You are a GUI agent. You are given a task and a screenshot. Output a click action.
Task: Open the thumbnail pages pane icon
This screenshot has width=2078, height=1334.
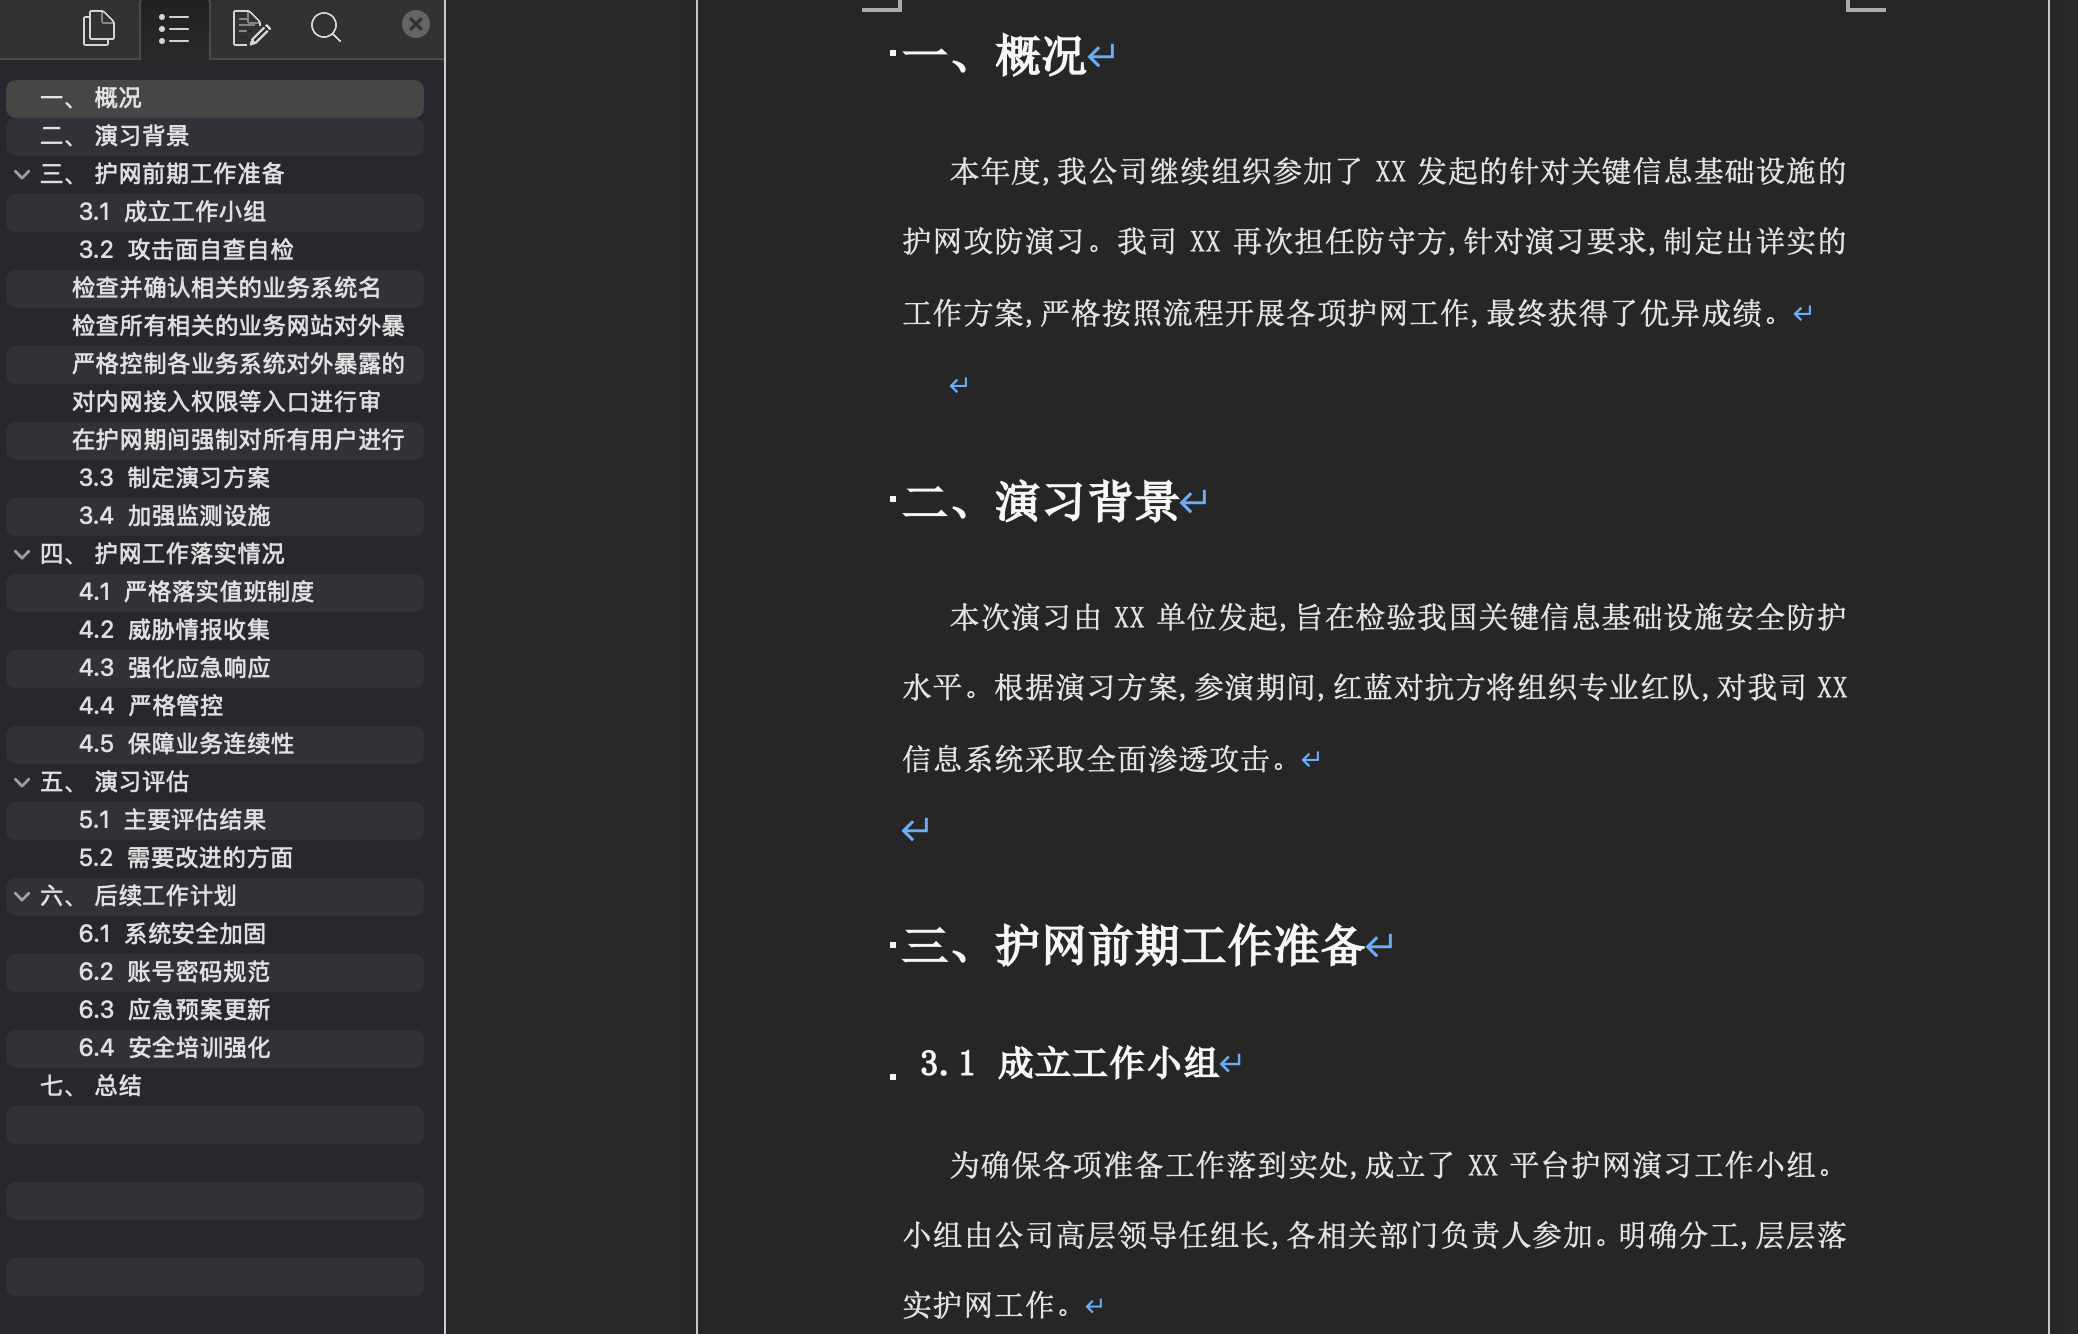coord(98,28)
